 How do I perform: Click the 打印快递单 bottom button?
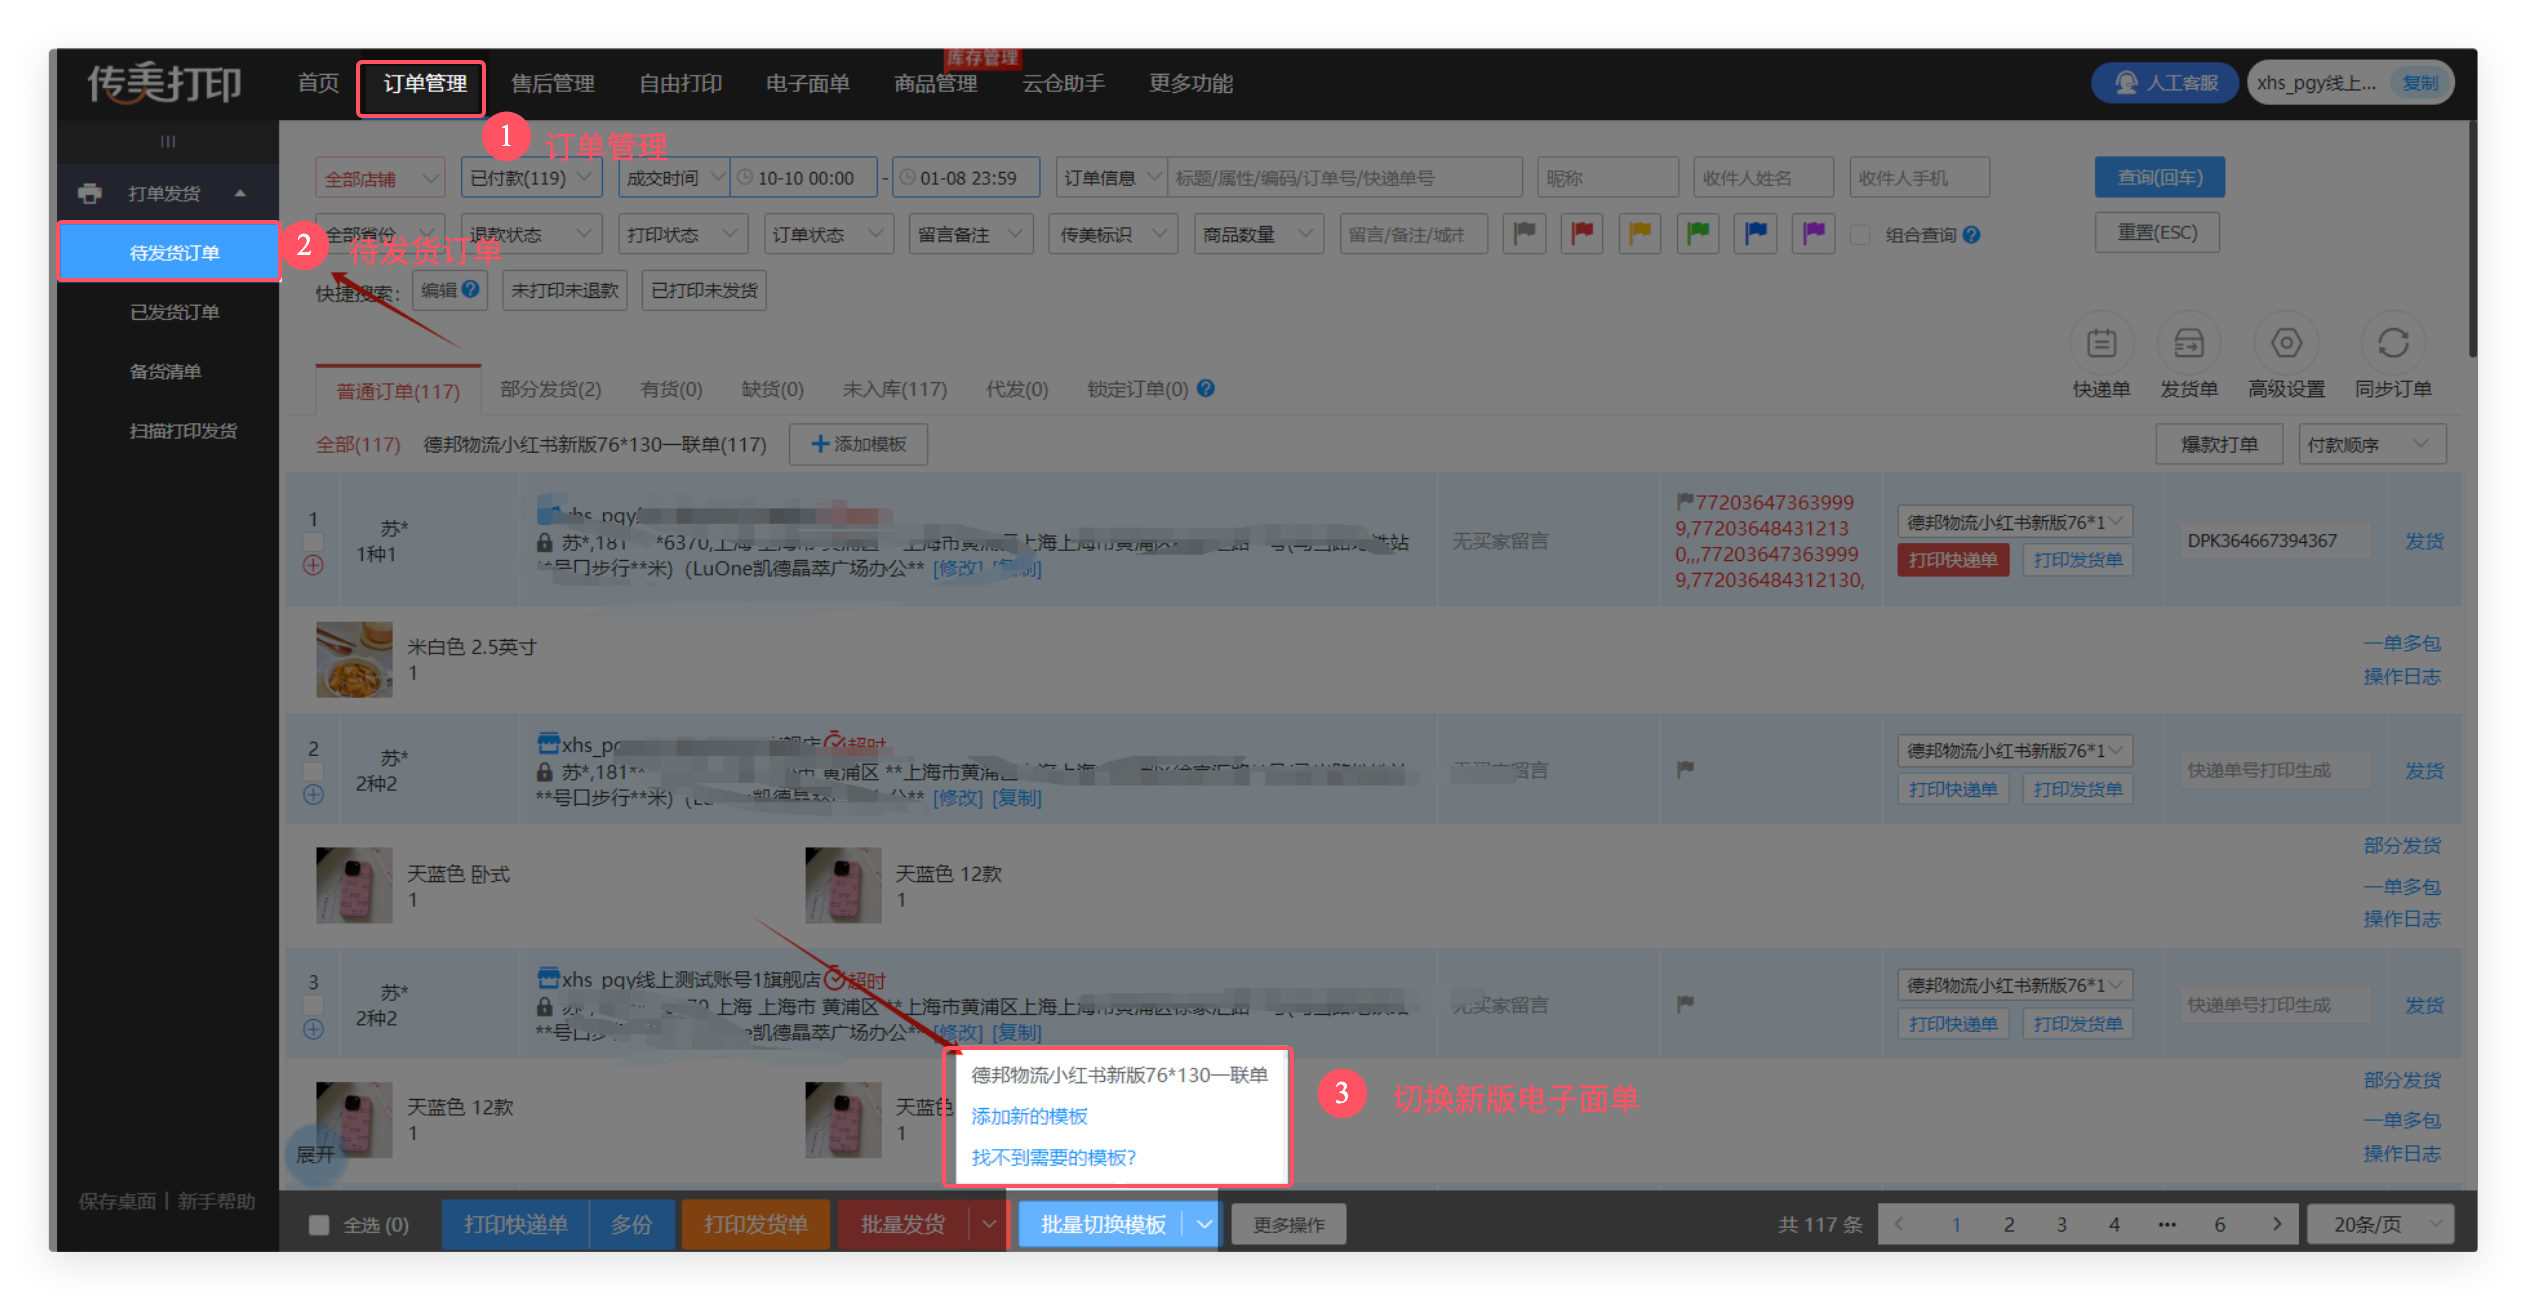(x=515, y=1224)
